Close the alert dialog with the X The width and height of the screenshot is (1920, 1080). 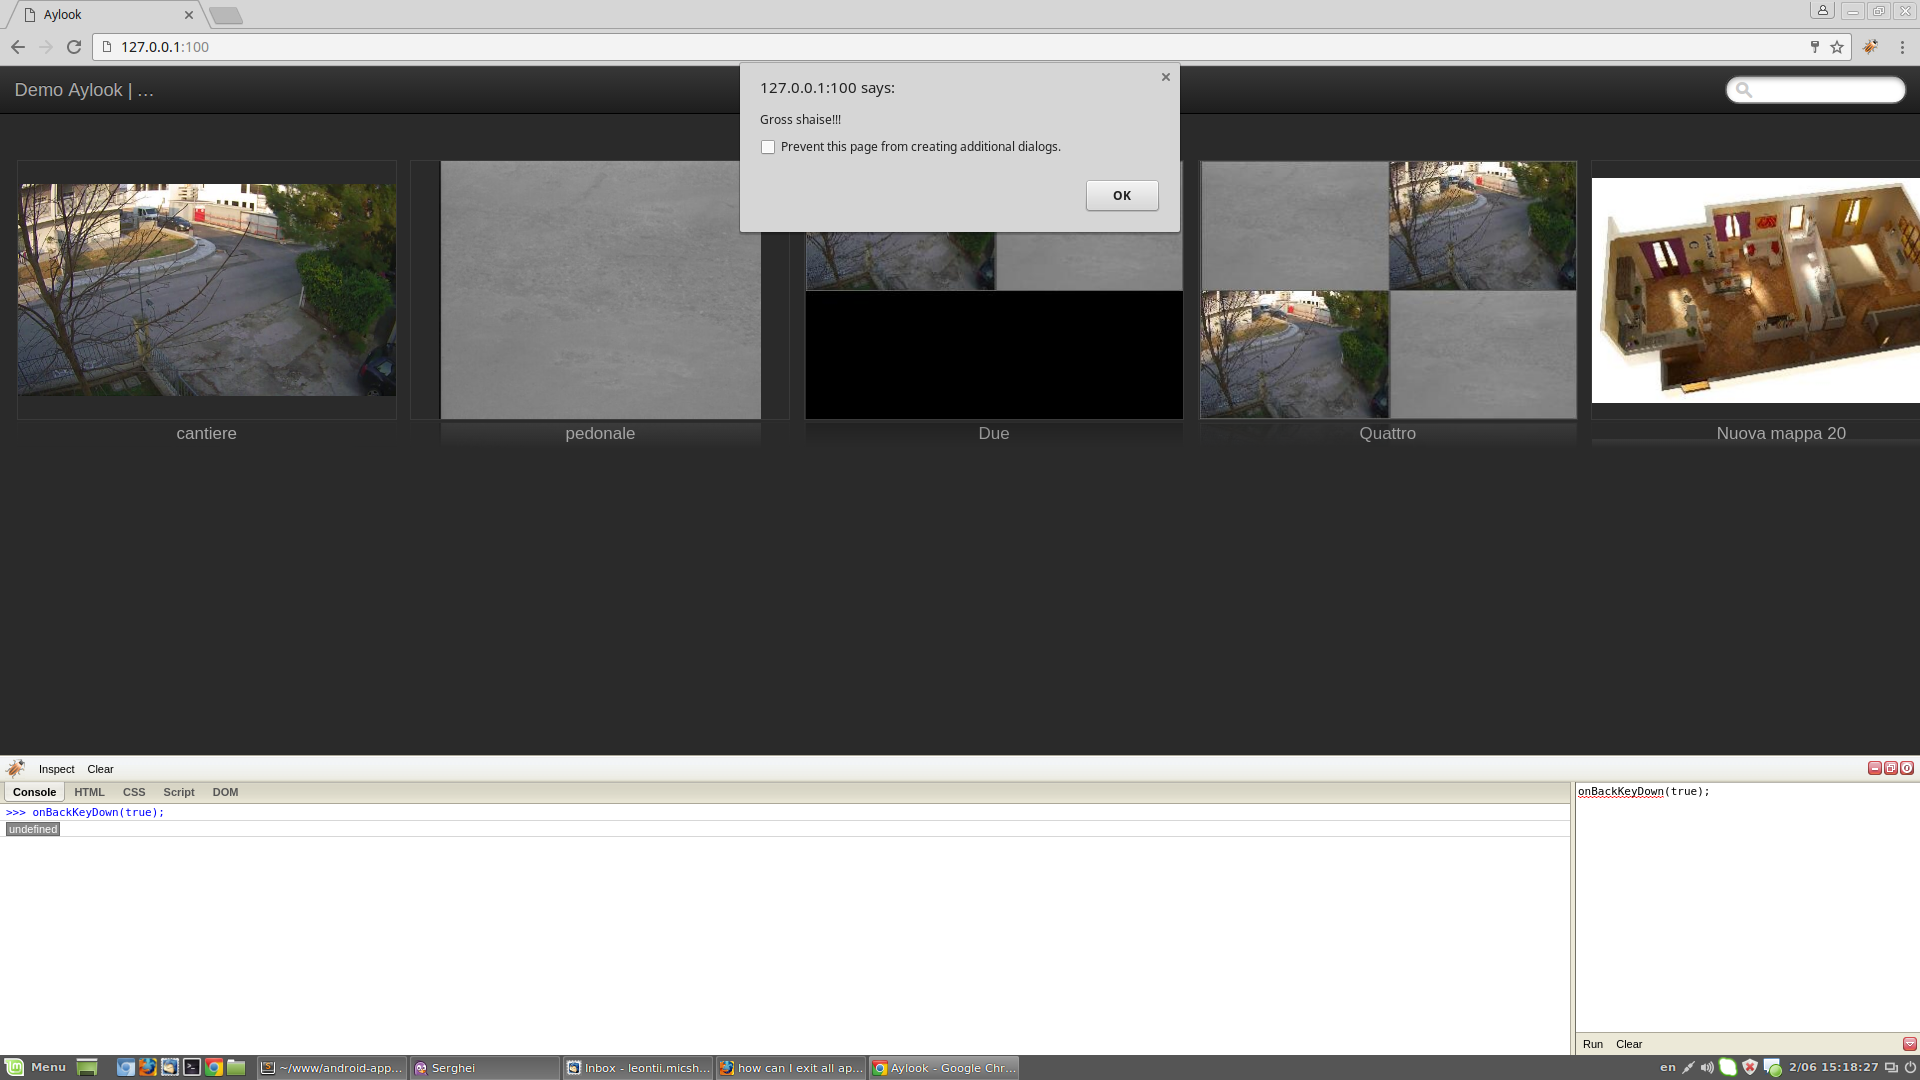click(1165, 77)
